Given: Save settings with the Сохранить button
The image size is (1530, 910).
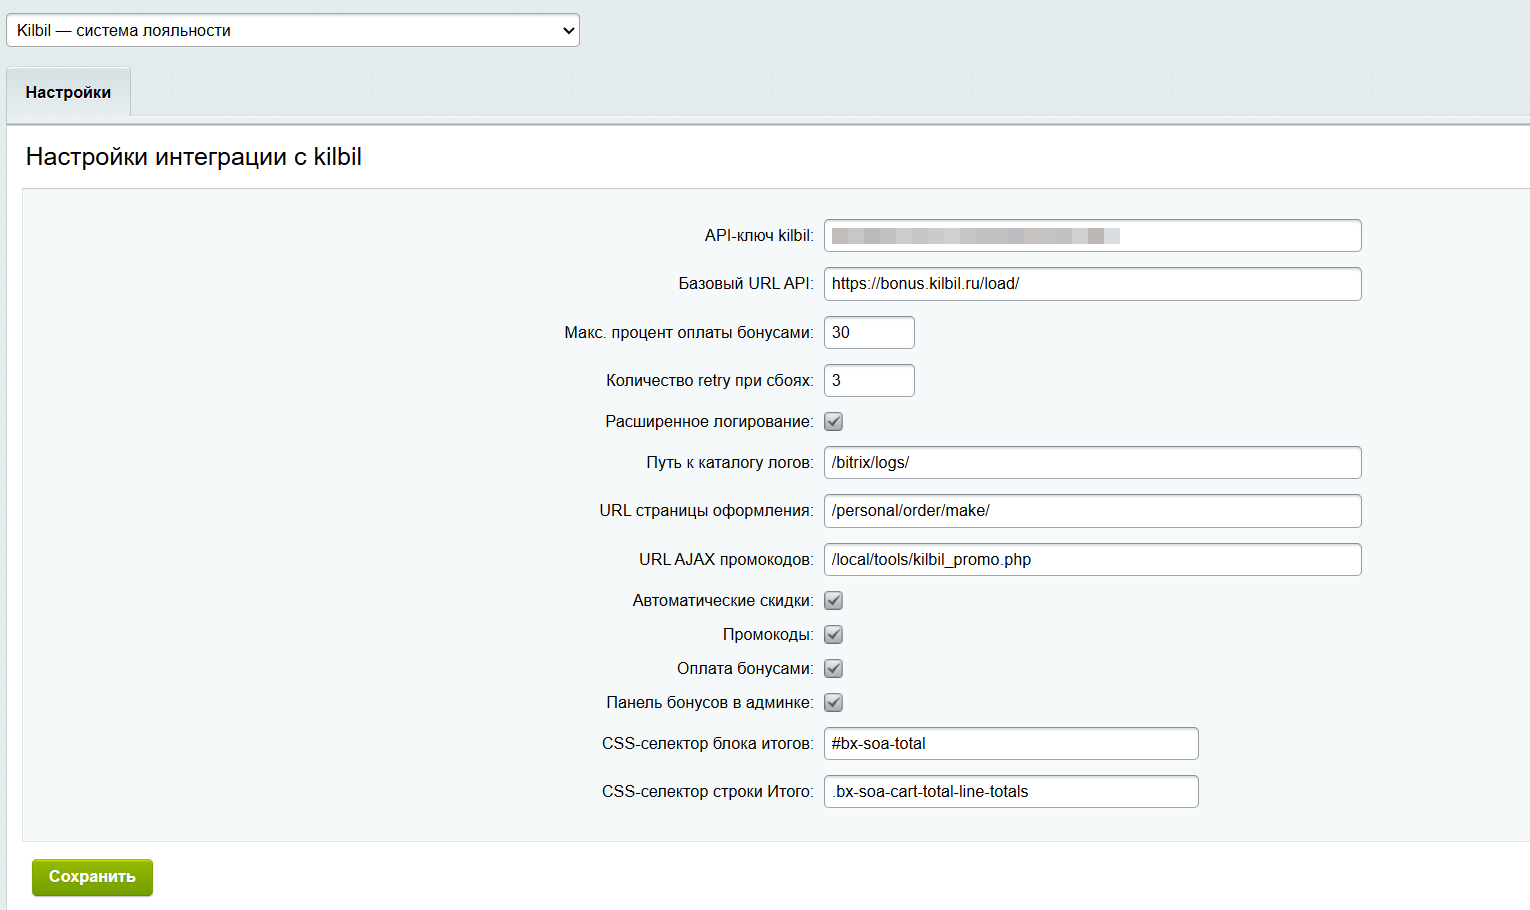Looking at the screenshot, I should (92, 877).
